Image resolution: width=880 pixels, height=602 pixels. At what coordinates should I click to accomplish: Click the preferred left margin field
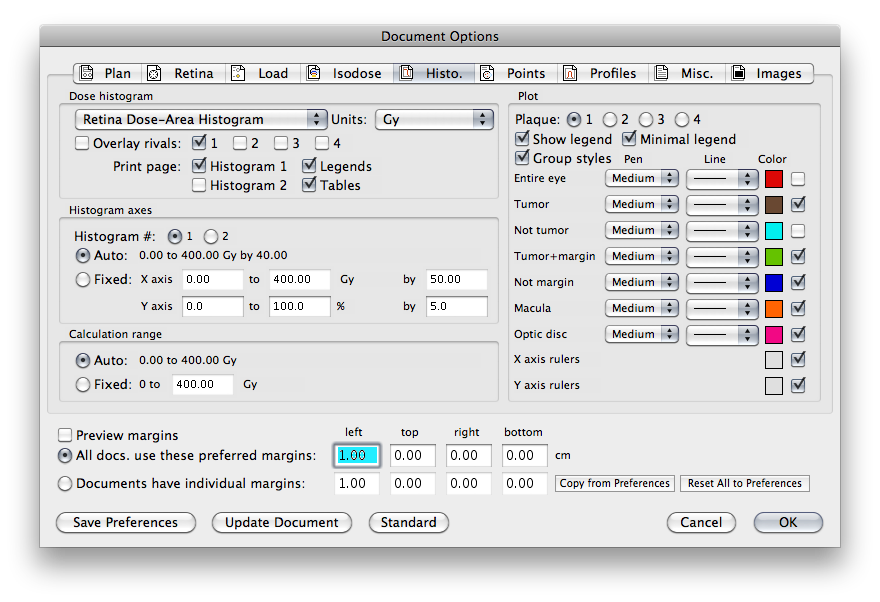coord(357,455)
